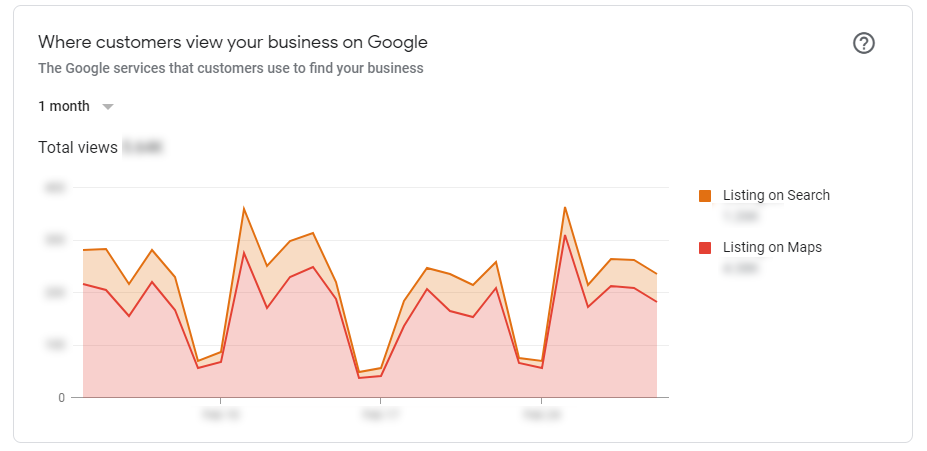Select the "Listing on Search" legend label

pyautogui.click(x=776, y=196)
